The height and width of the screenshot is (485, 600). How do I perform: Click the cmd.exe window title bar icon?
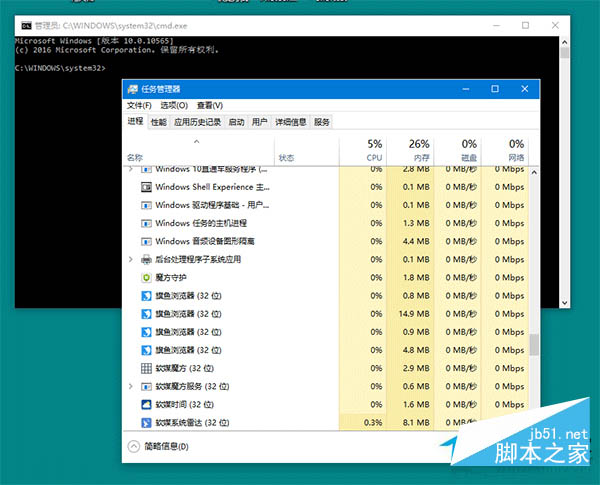tap(26, 26)
